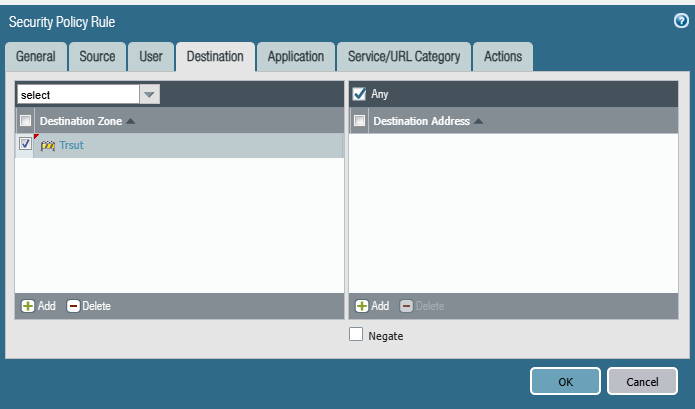Screen dimensions: 695x409
Task: Switch to the Application tab
Action: pyautogui.click(x=296, y=57)
